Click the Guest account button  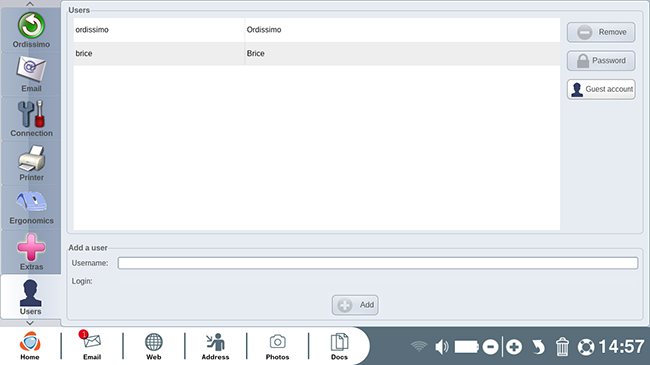click(601, 89)
